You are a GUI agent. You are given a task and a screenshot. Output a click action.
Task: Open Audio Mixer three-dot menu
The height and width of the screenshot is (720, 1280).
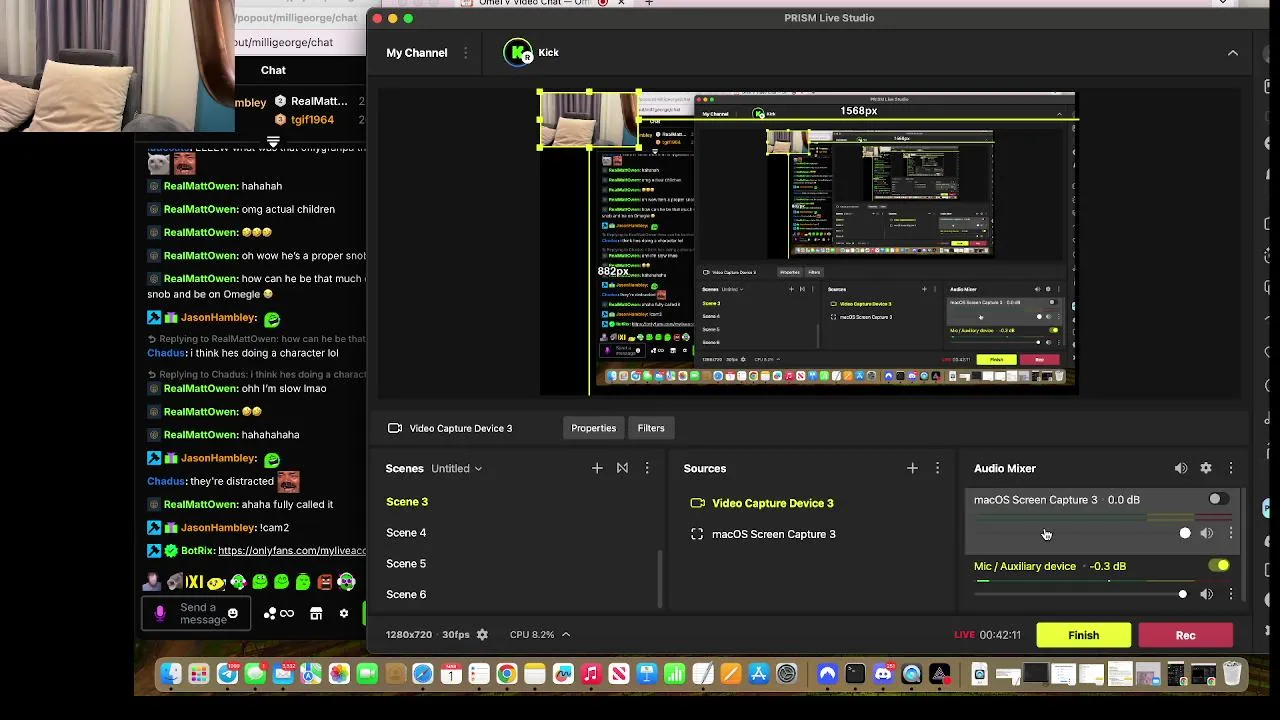[x=1231, y=468]
